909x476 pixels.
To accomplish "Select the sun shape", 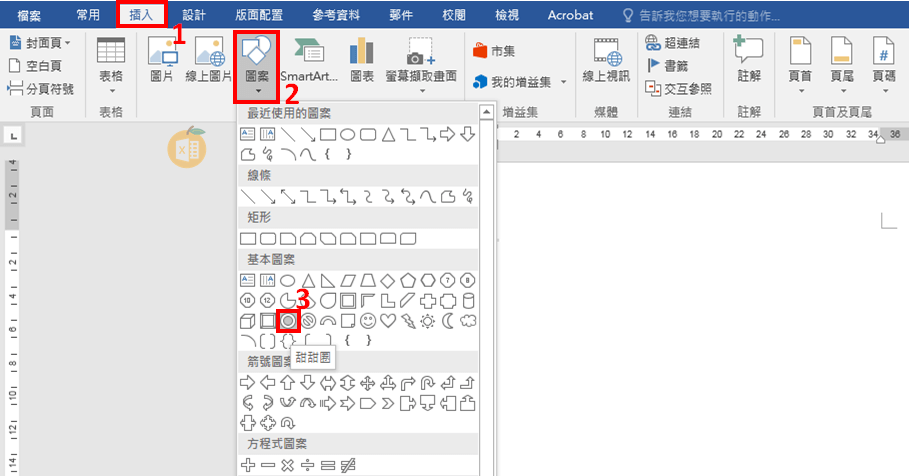I will click(x=428, y=321).
